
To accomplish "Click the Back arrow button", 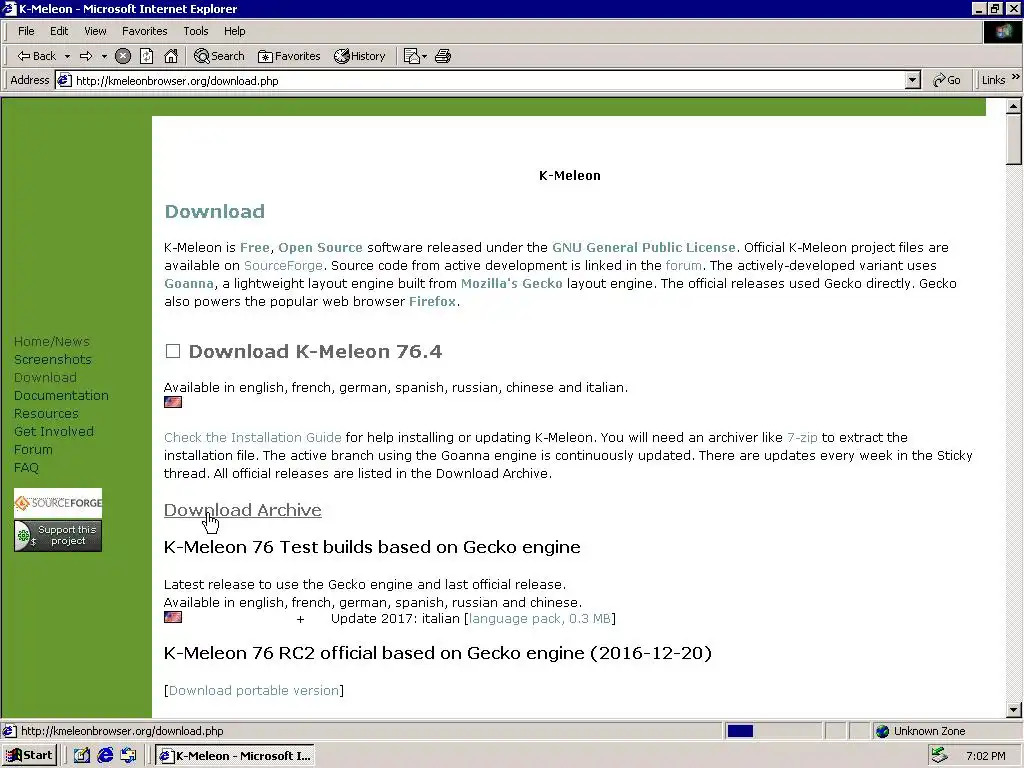I will click(x=37, y=56).
